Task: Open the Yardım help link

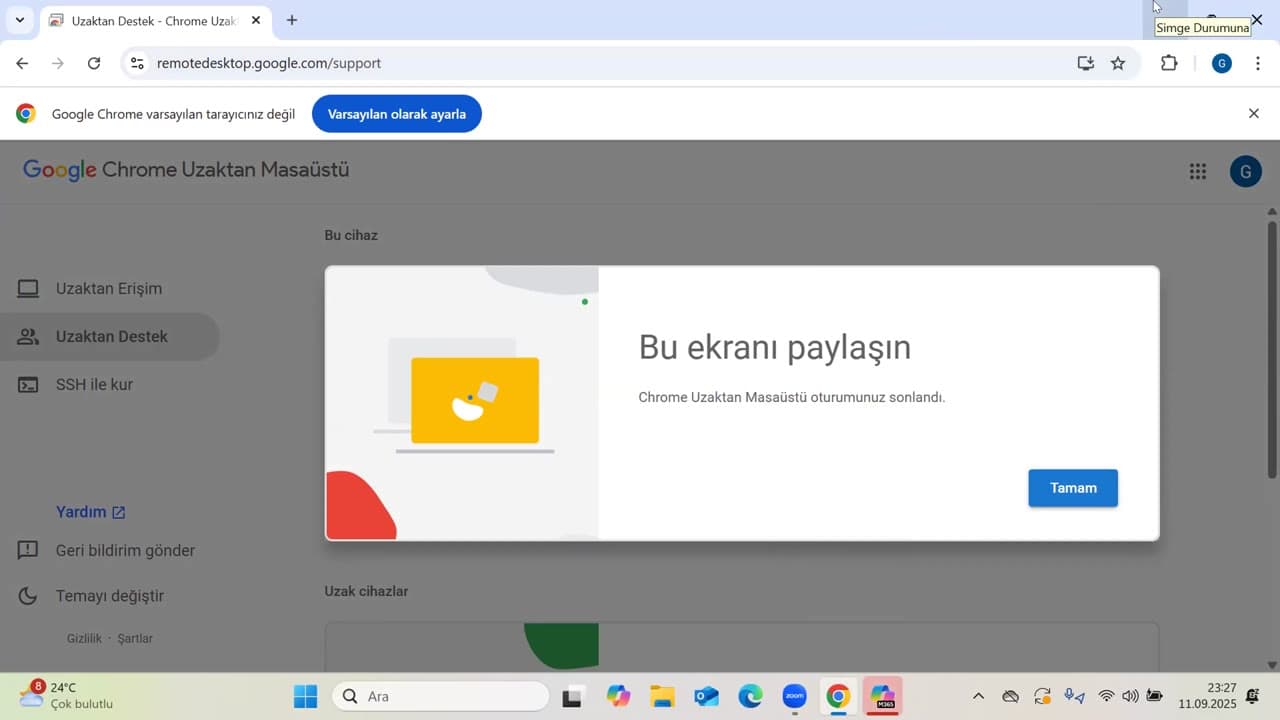Action: pos(91,512)
